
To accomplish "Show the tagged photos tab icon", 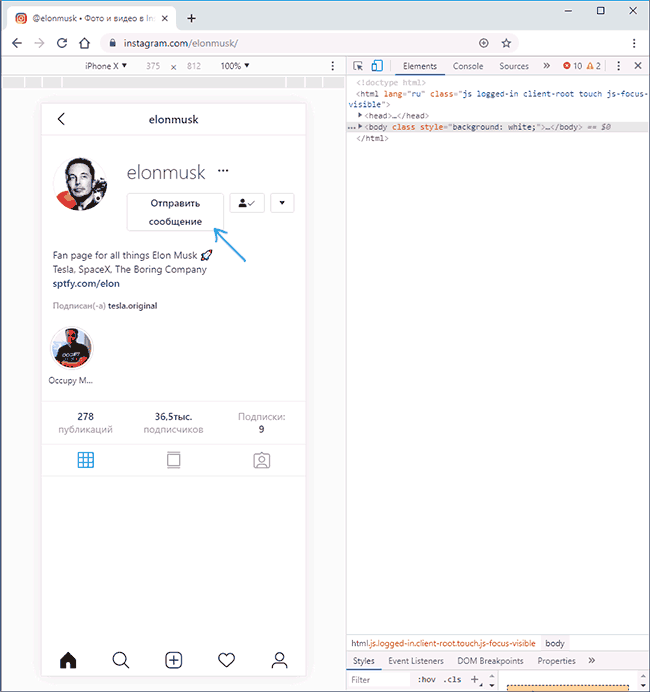I will click(261, 460).
